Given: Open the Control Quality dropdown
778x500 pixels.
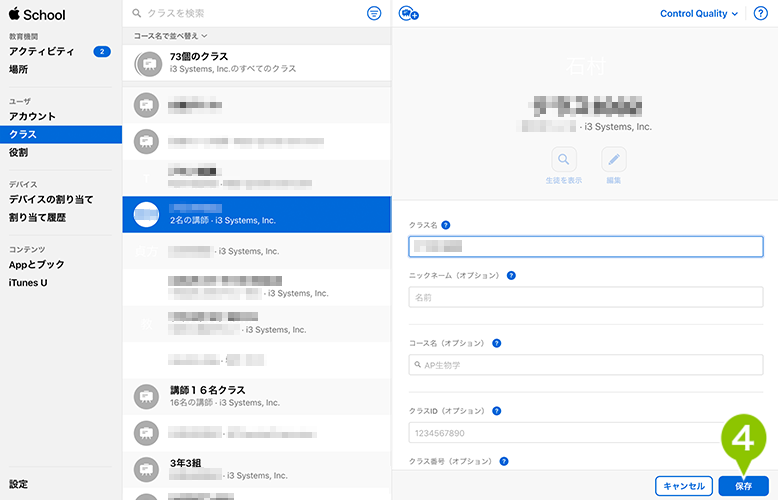Looking at the screenshot, I should (x=699, y=14).
